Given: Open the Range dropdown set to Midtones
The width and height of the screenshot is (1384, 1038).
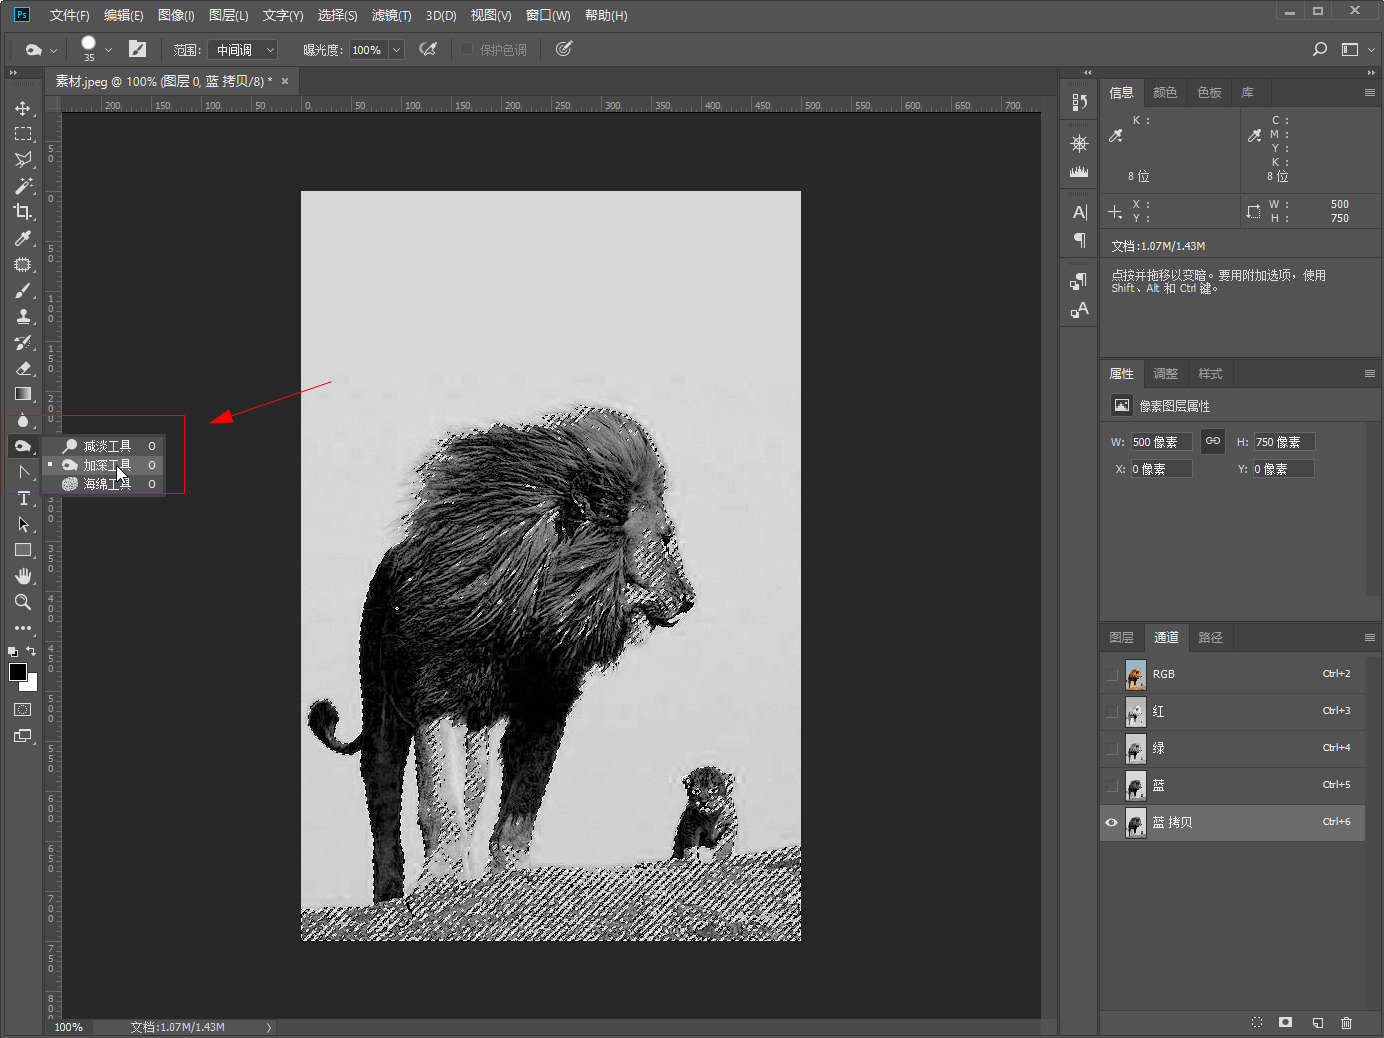Looking at the screenshot, I should (244, 49).
